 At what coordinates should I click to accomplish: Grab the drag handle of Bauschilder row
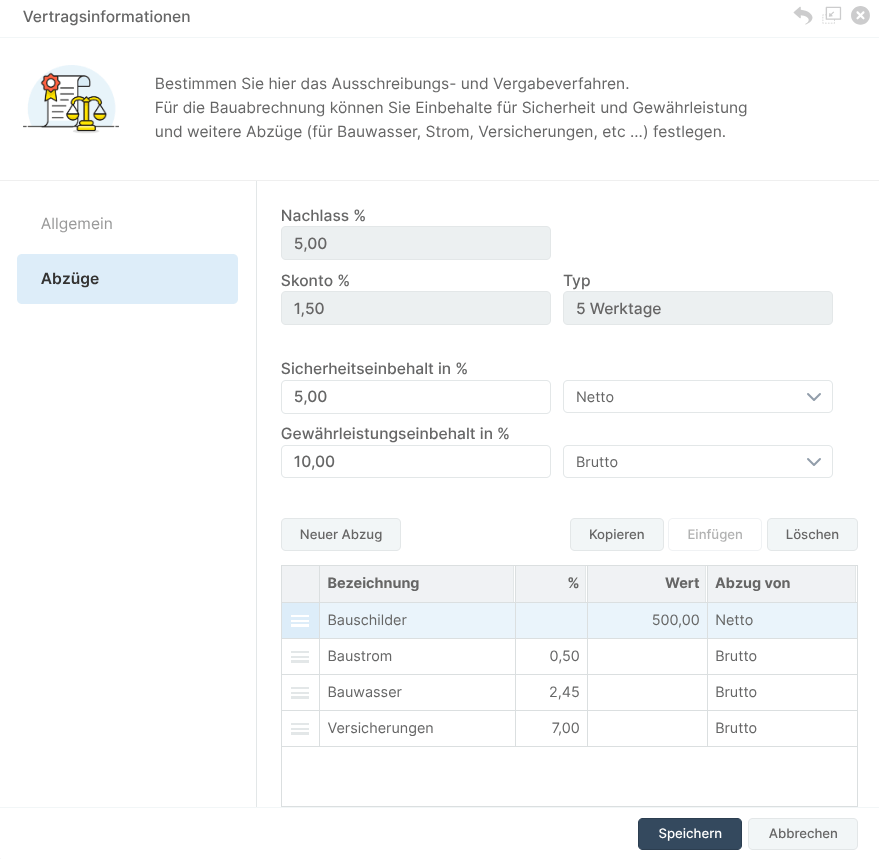click(300, 621)
